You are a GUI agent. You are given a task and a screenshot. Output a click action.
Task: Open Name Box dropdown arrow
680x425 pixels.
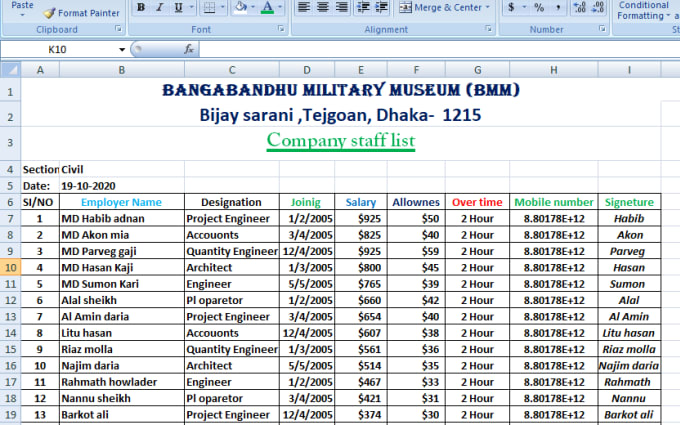pos(122,49)
